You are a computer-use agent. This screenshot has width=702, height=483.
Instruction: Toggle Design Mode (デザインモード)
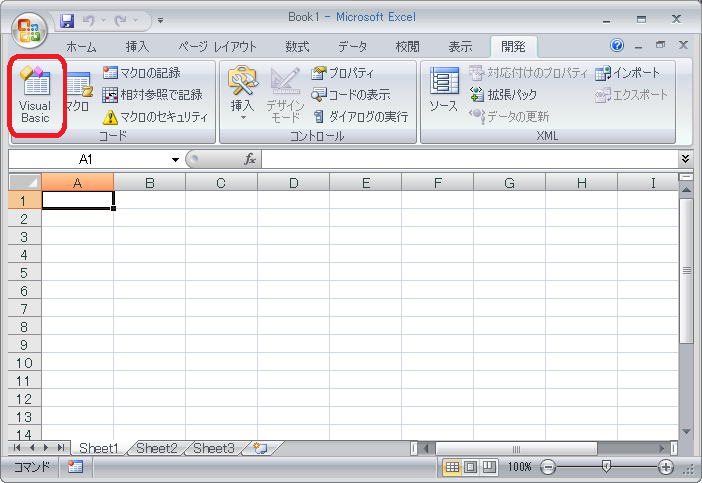[x=285, y=94]
